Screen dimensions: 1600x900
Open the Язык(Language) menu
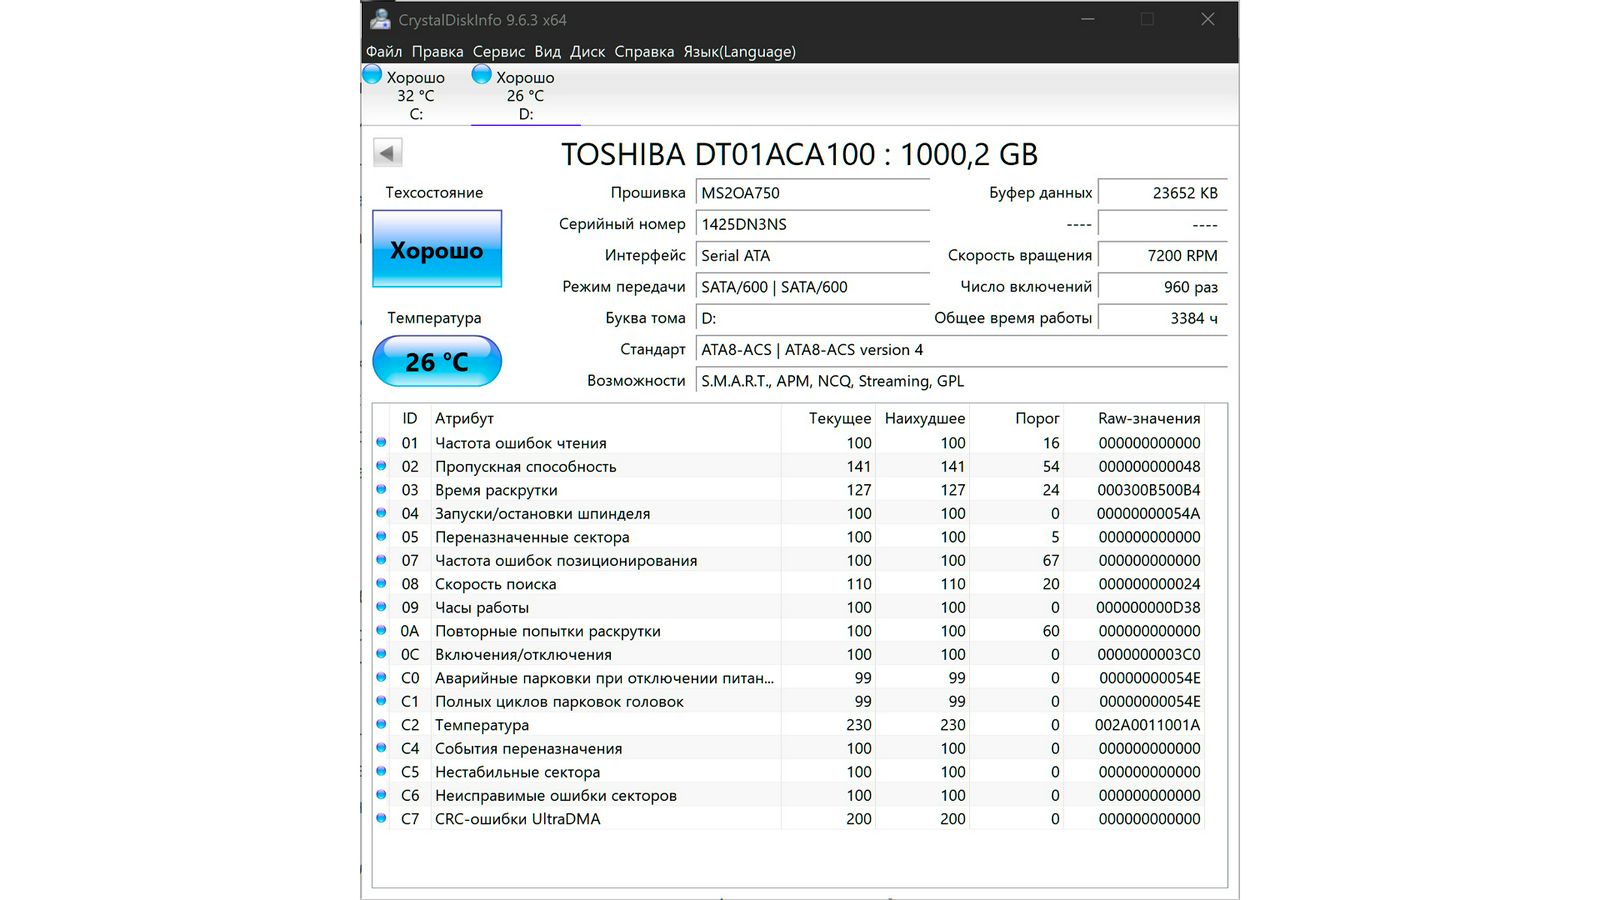pyautogui.click(x=739, y=52)
